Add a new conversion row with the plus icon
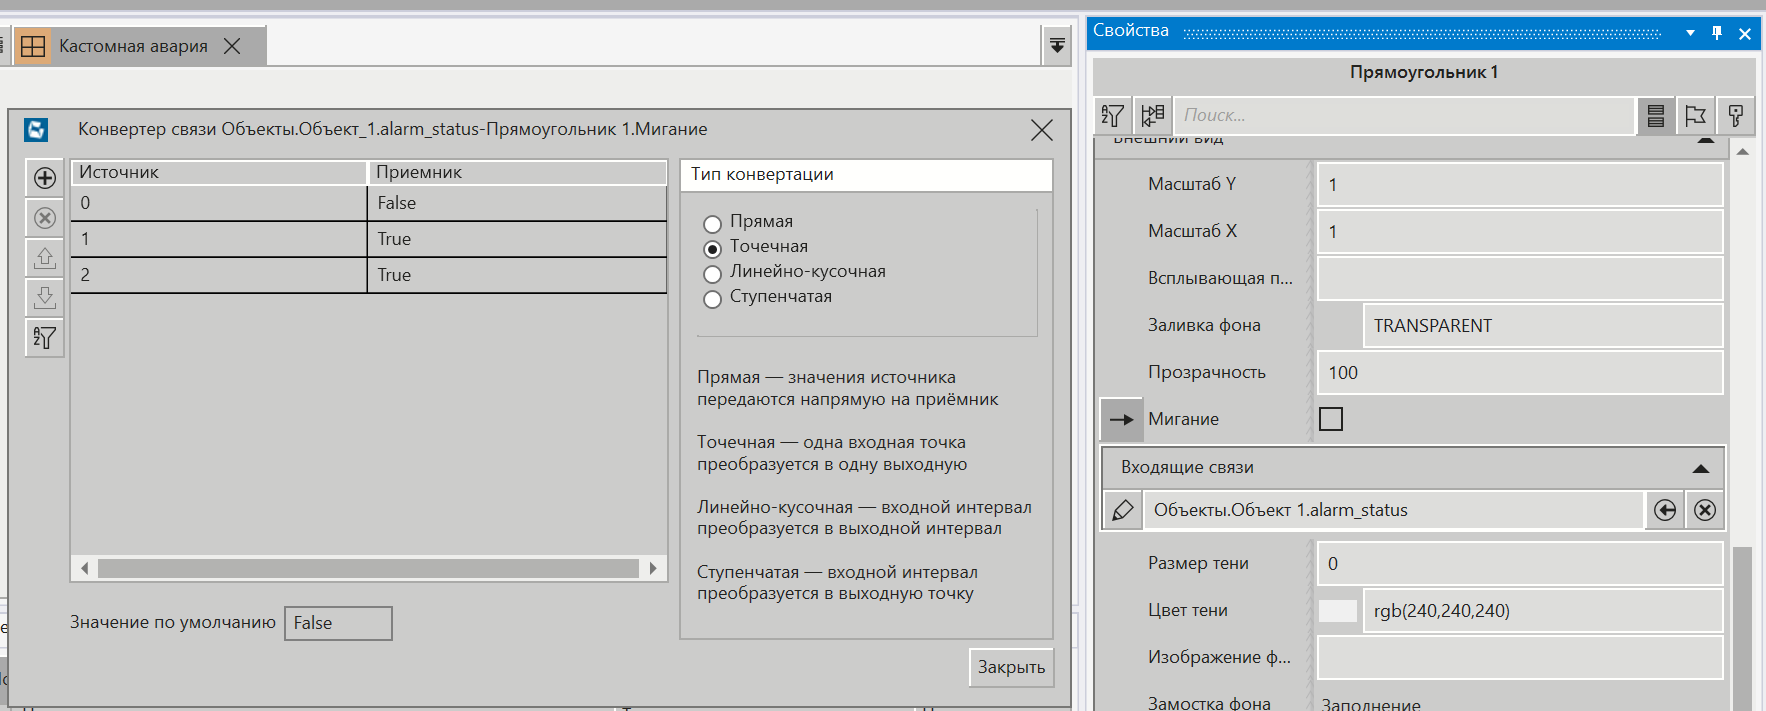 (x=45, y=178)
